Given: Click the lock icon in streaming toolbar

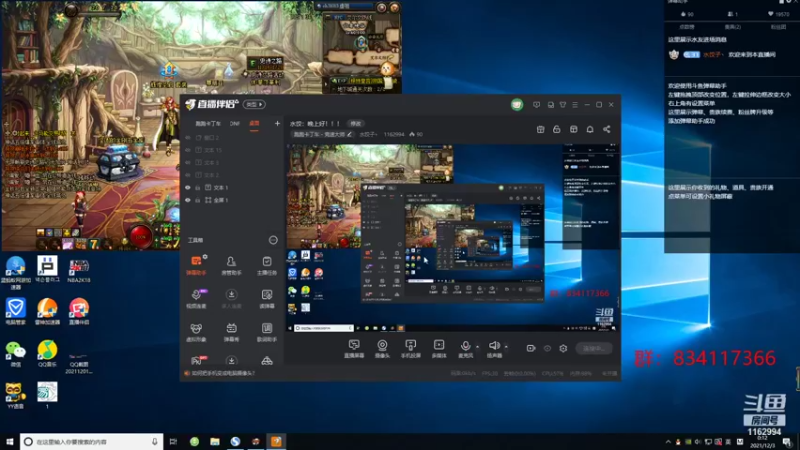Looking at the screenshot, I should 557,130.
